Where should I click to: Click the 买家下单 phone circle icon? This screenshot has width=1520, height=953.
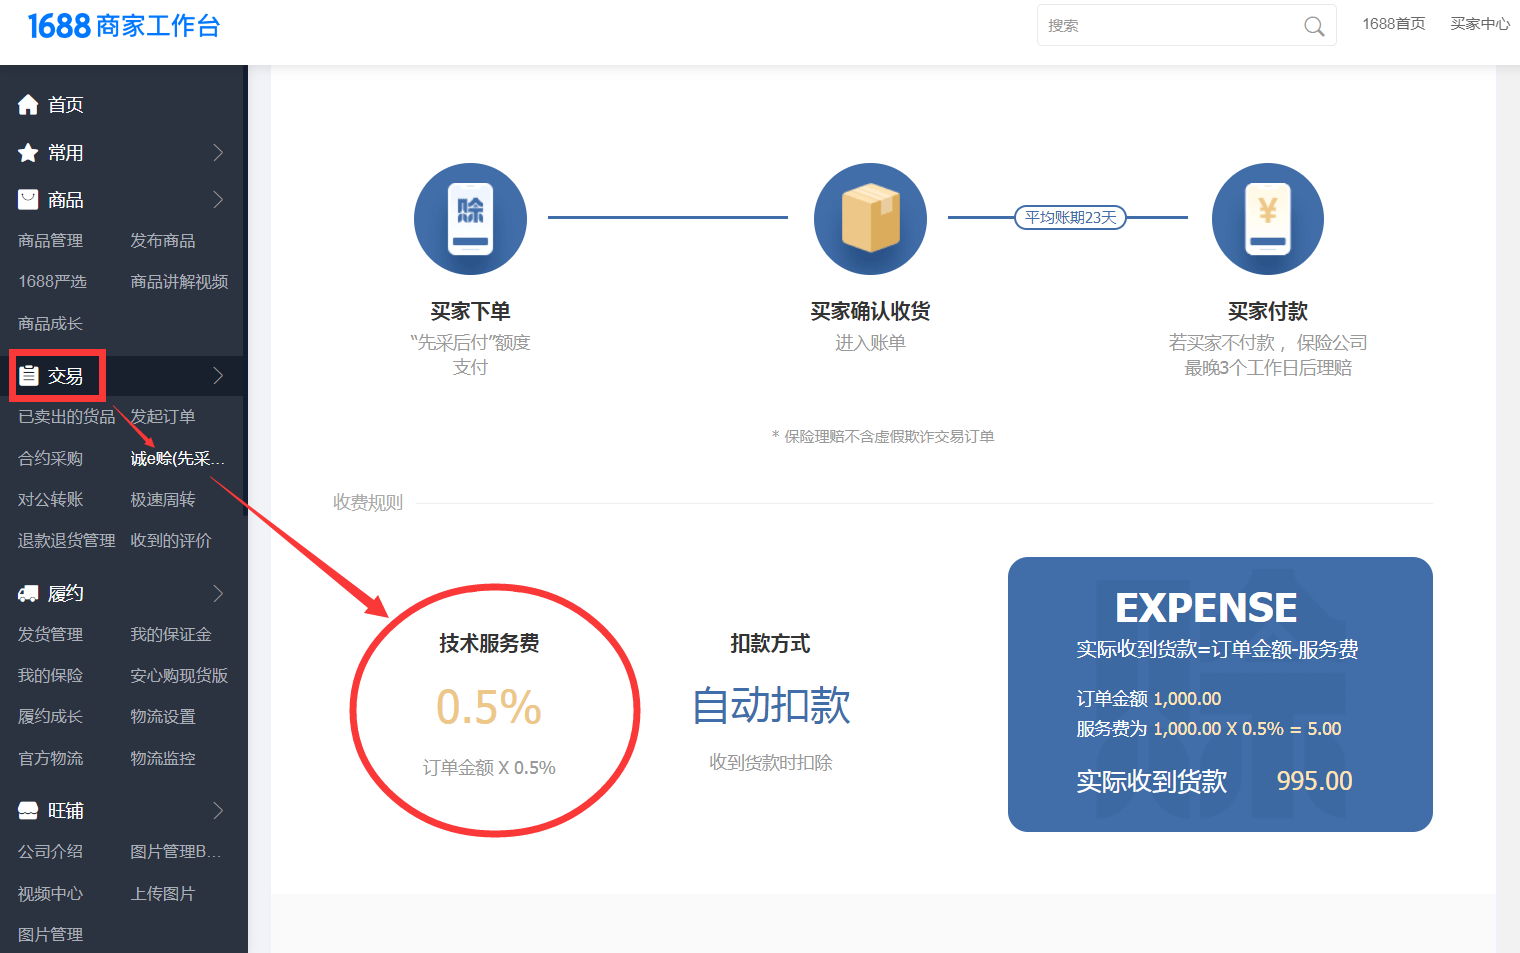470,219
